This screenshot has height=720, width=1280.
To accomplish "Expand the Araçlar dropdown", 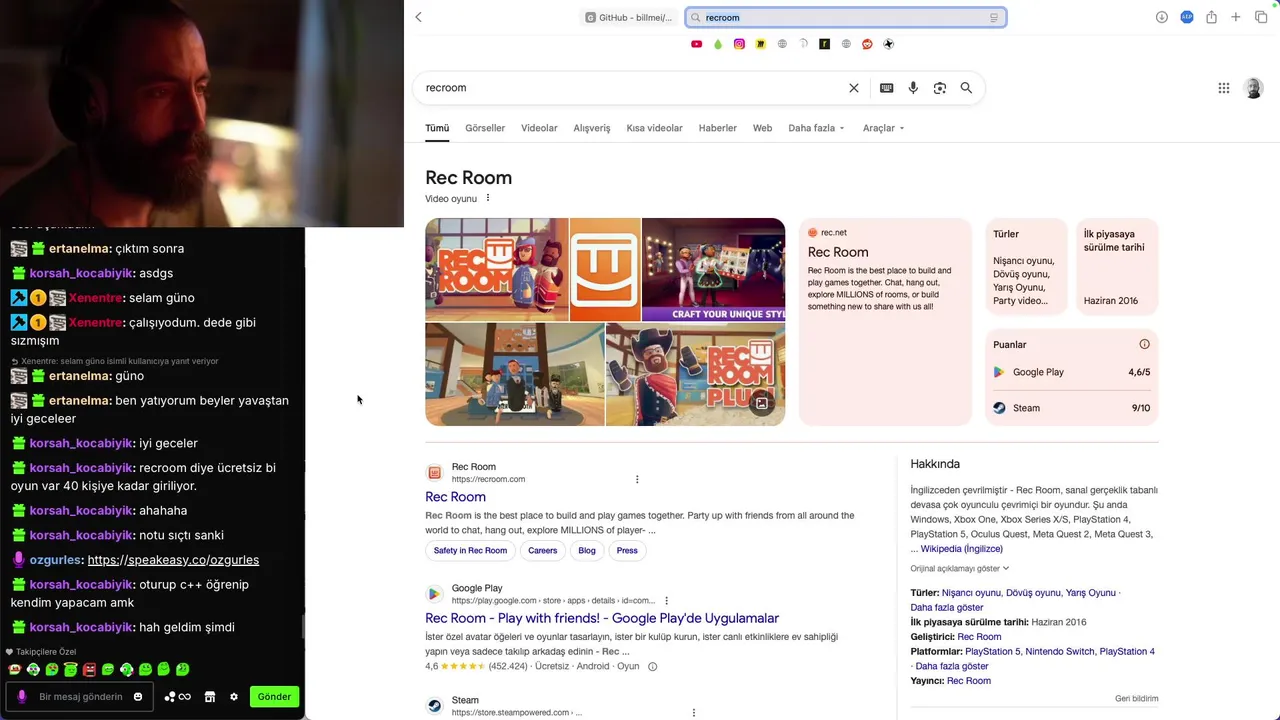I will [883, 128].
